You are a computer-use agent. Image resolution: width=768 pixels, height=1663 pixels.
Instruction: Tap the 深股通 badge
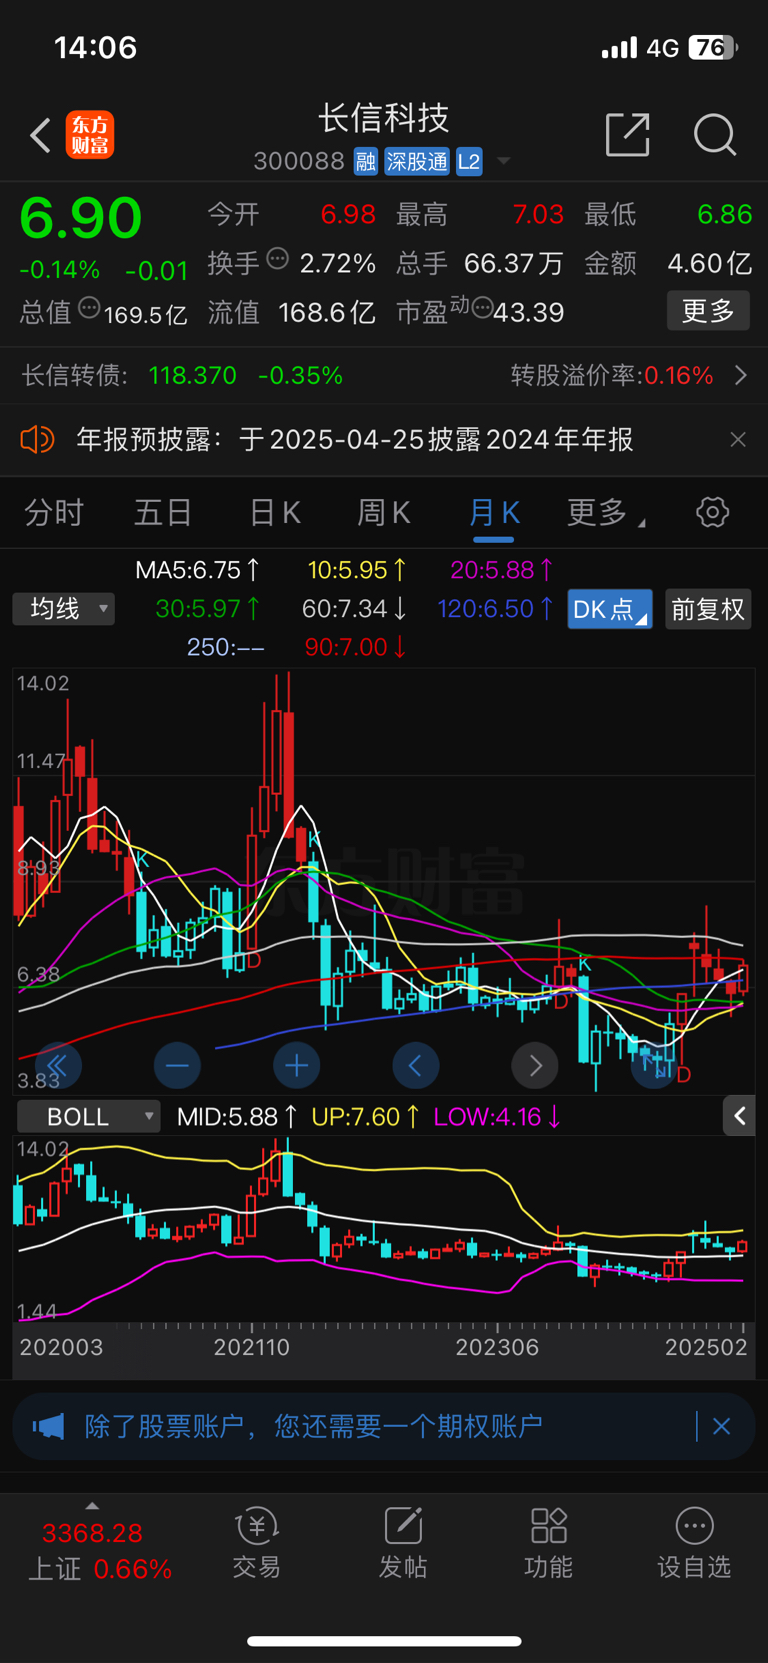[417, 161]
